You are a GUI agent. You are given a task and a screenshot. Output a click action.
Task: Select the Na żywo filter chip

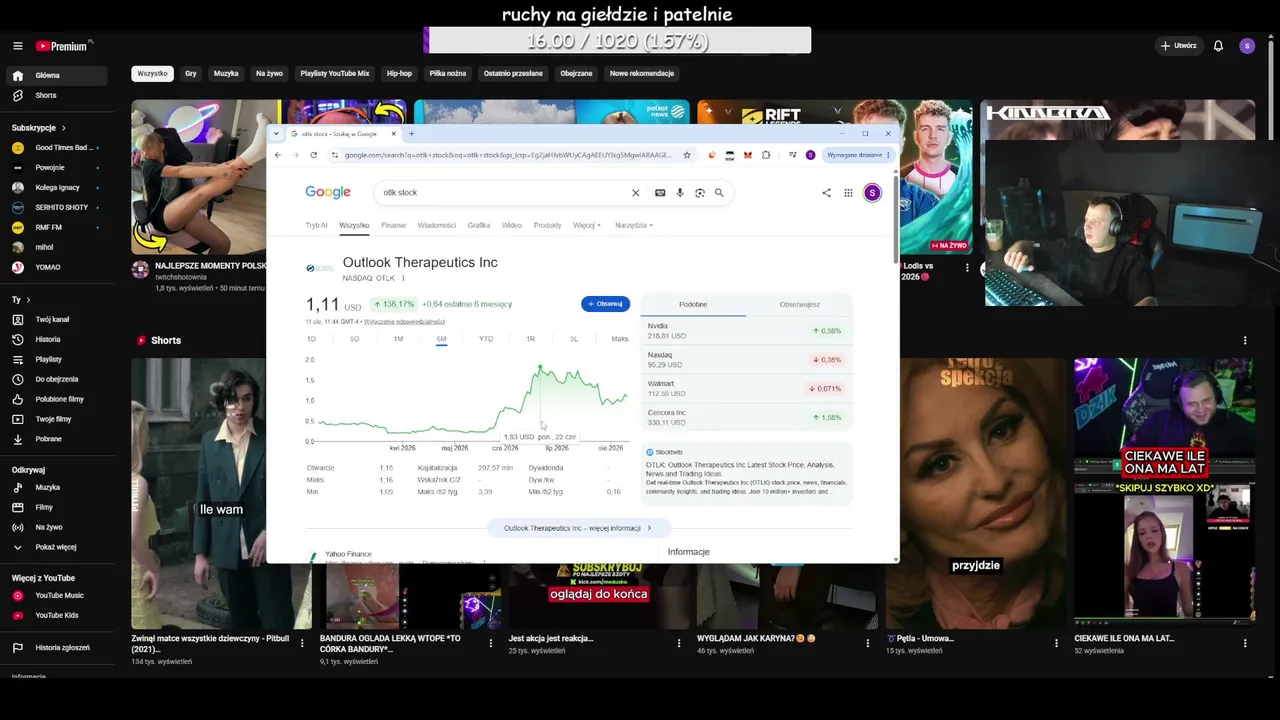click(269, 74)
